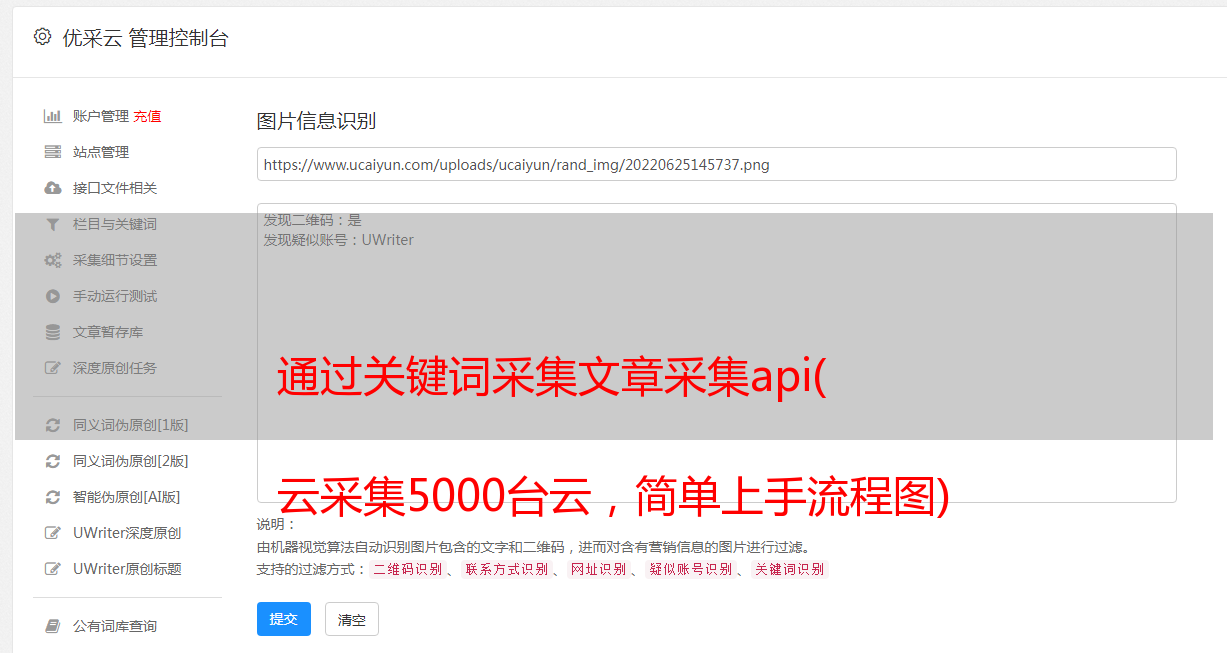Screen dimensions: 1227x653
Task: Select 深度原创任务 in the sidebar
Action: (115, 368)
